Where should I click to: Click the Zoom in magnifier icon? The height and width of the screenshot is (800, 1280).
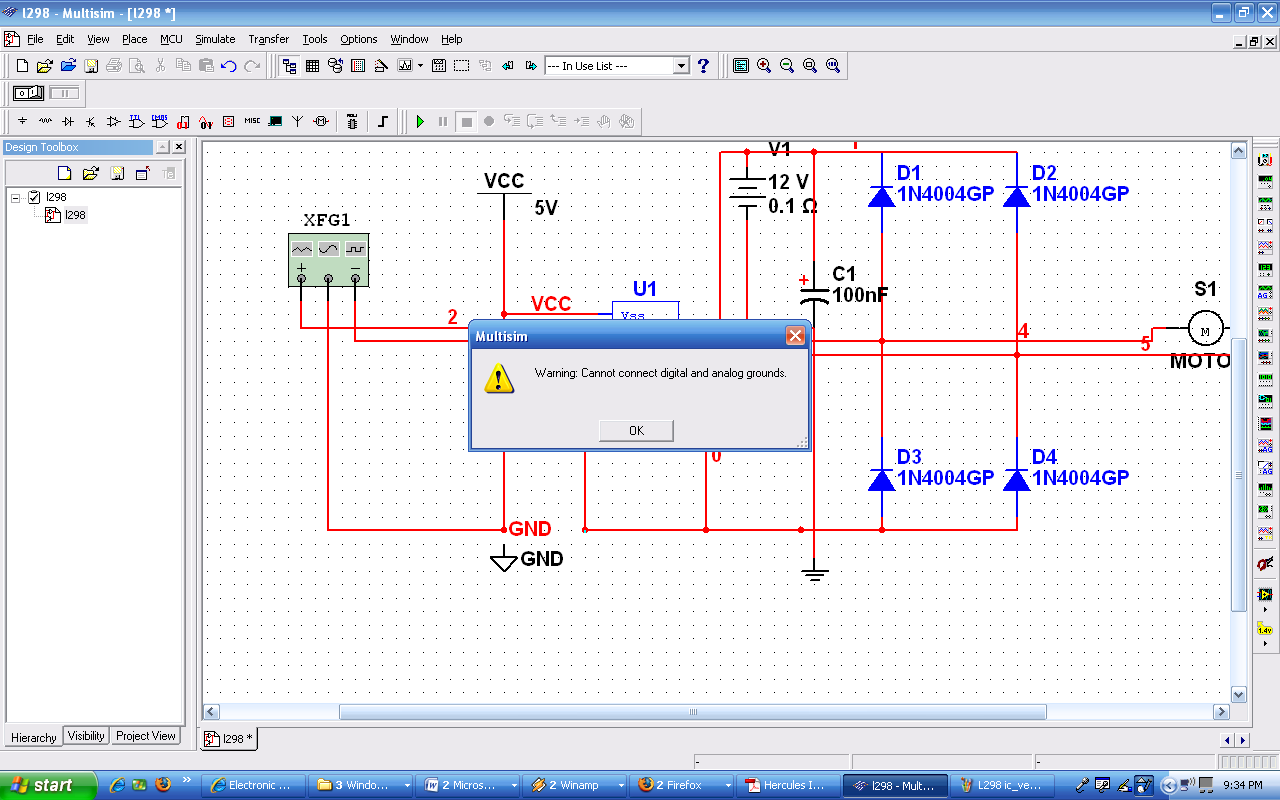click(x=764, y=66)
